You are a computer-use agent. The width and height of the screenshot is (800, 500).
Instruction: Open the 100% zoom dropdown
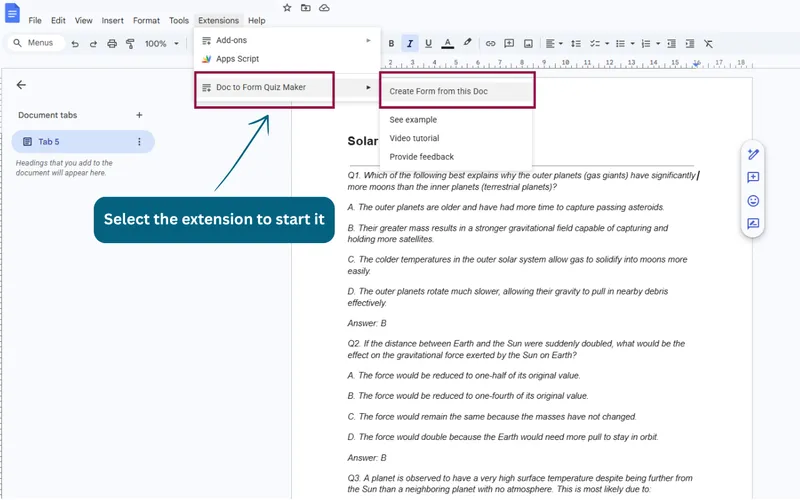[162, 44]
